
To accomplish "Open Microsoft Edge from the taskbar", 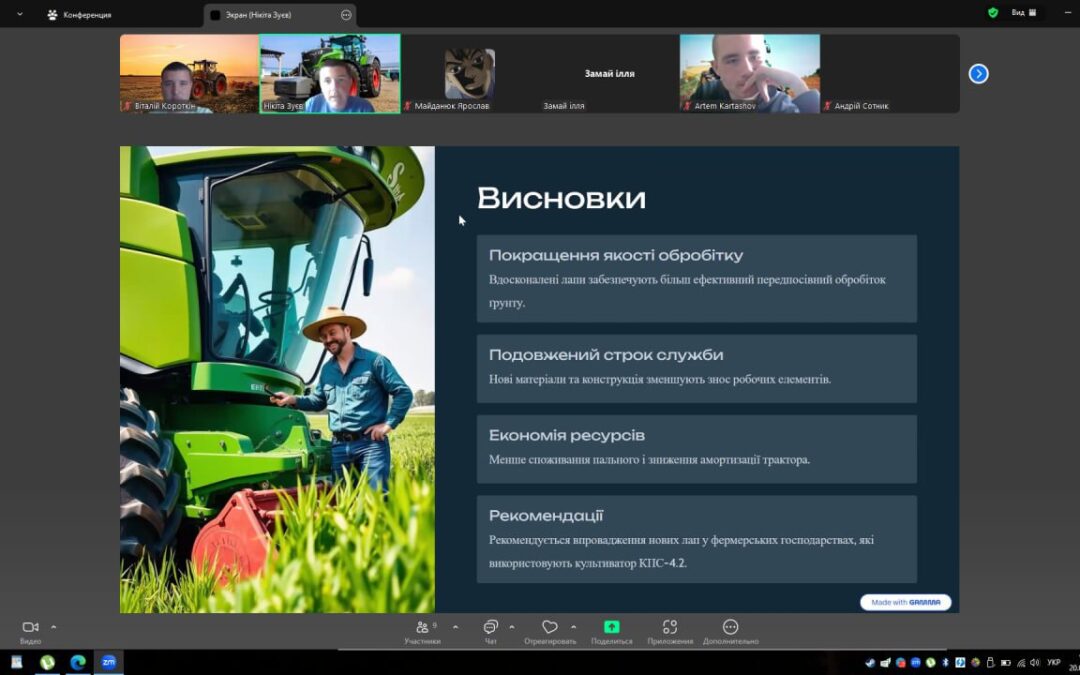I will coord(78,662).
